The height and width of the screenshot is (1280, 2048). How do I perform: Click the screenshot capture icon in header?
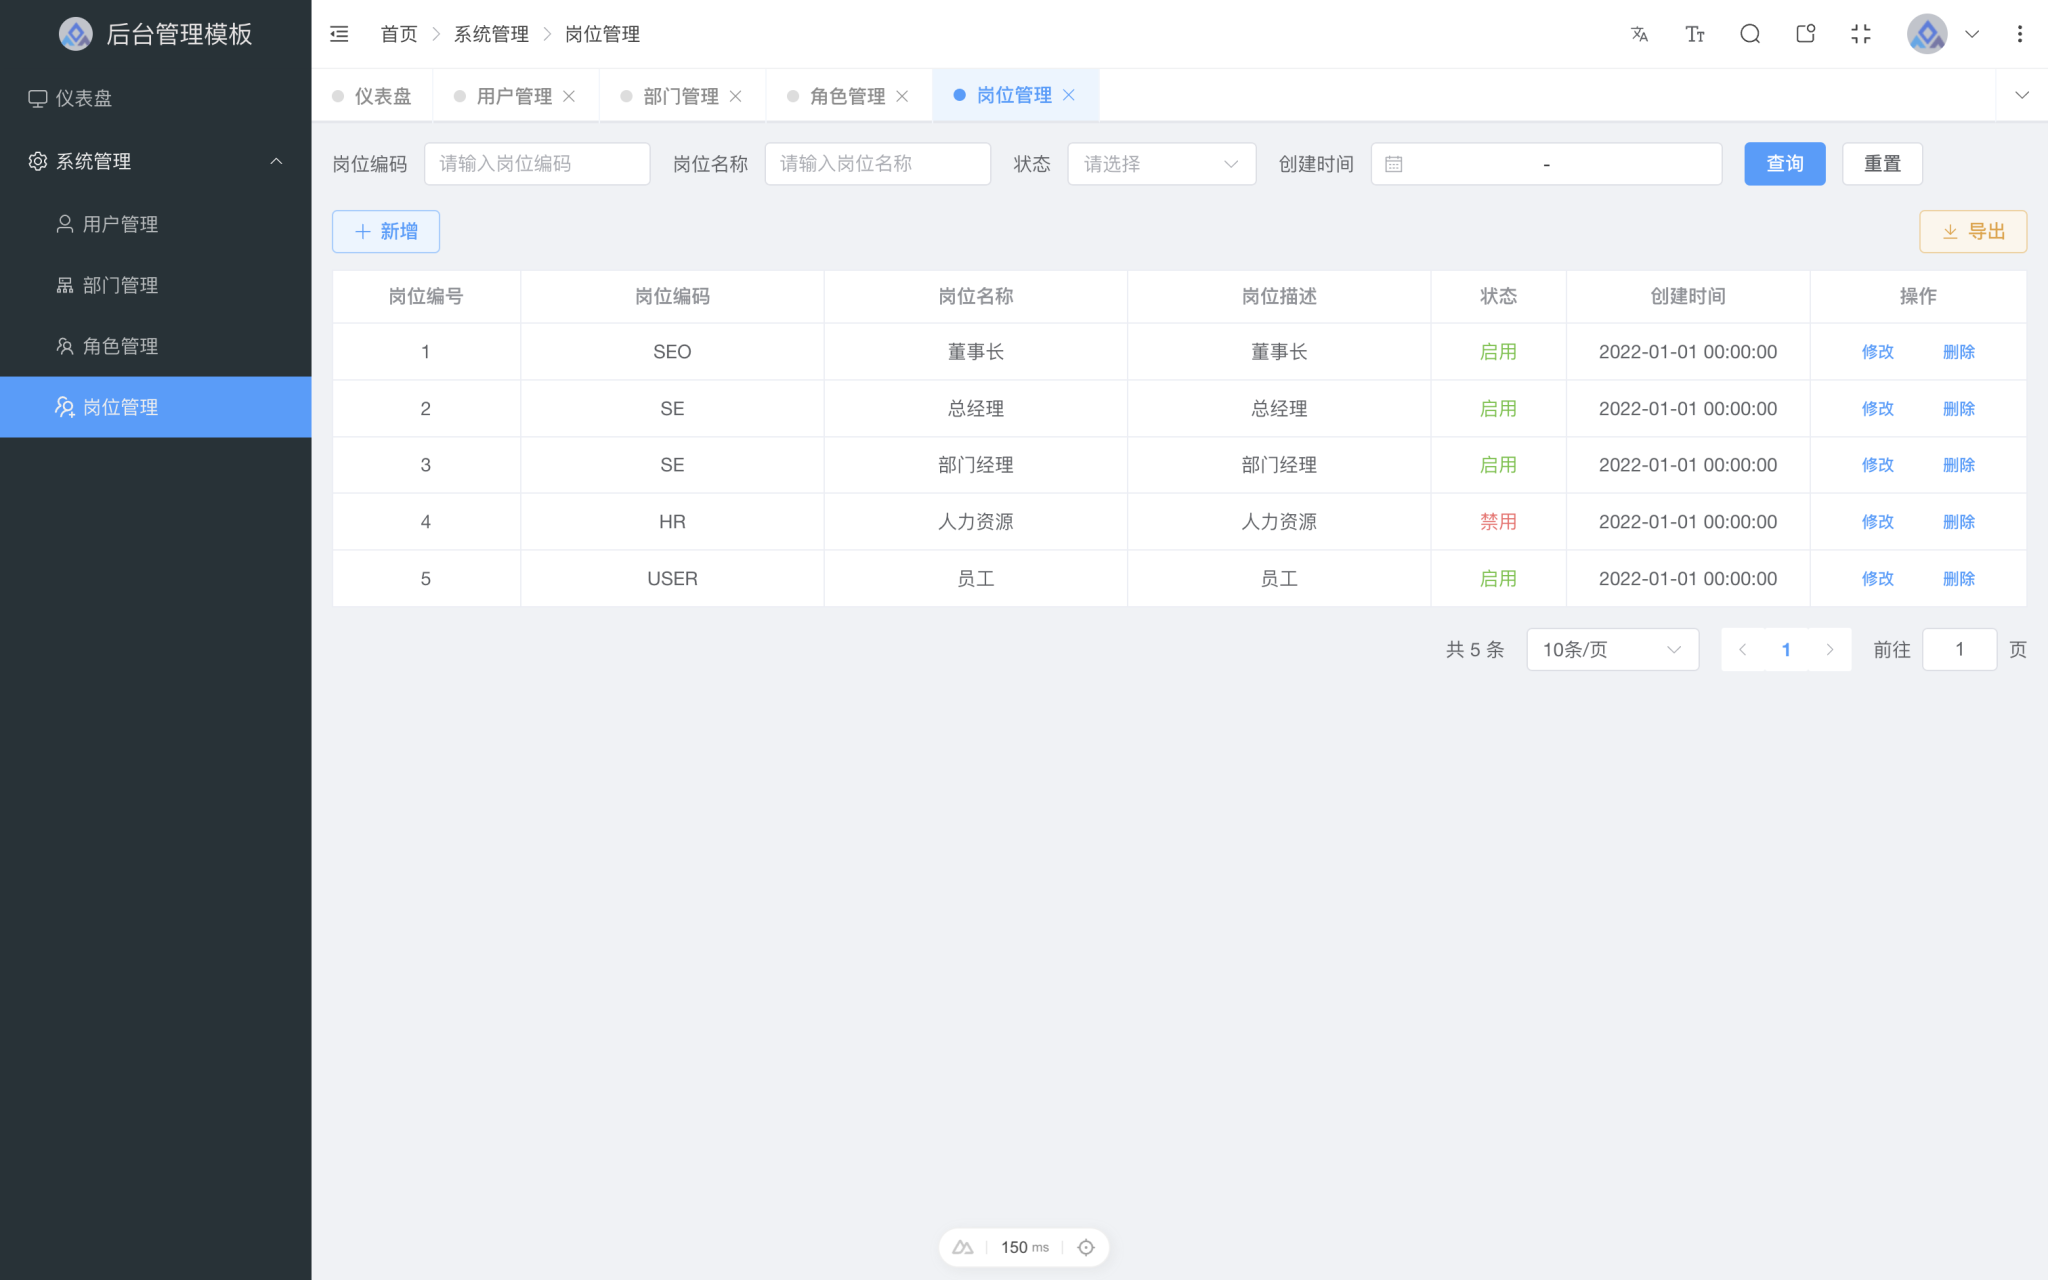(1806, 33)
